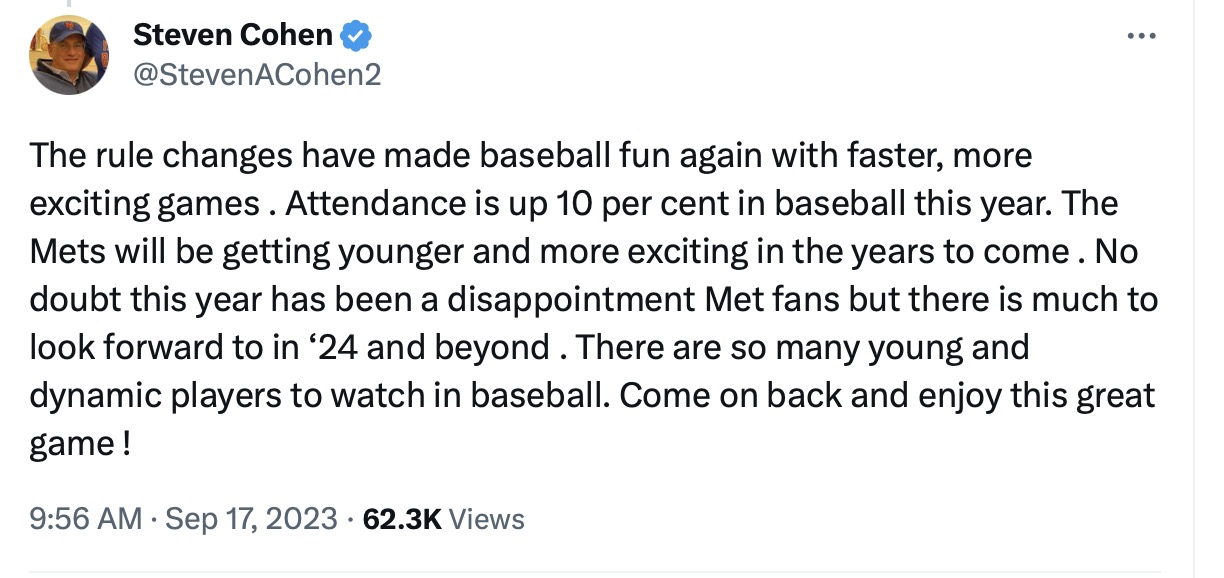This screenshot has width=1224, height=578.
Task: Open the three-dot more options menu
Action: [x=1140, y=36]
